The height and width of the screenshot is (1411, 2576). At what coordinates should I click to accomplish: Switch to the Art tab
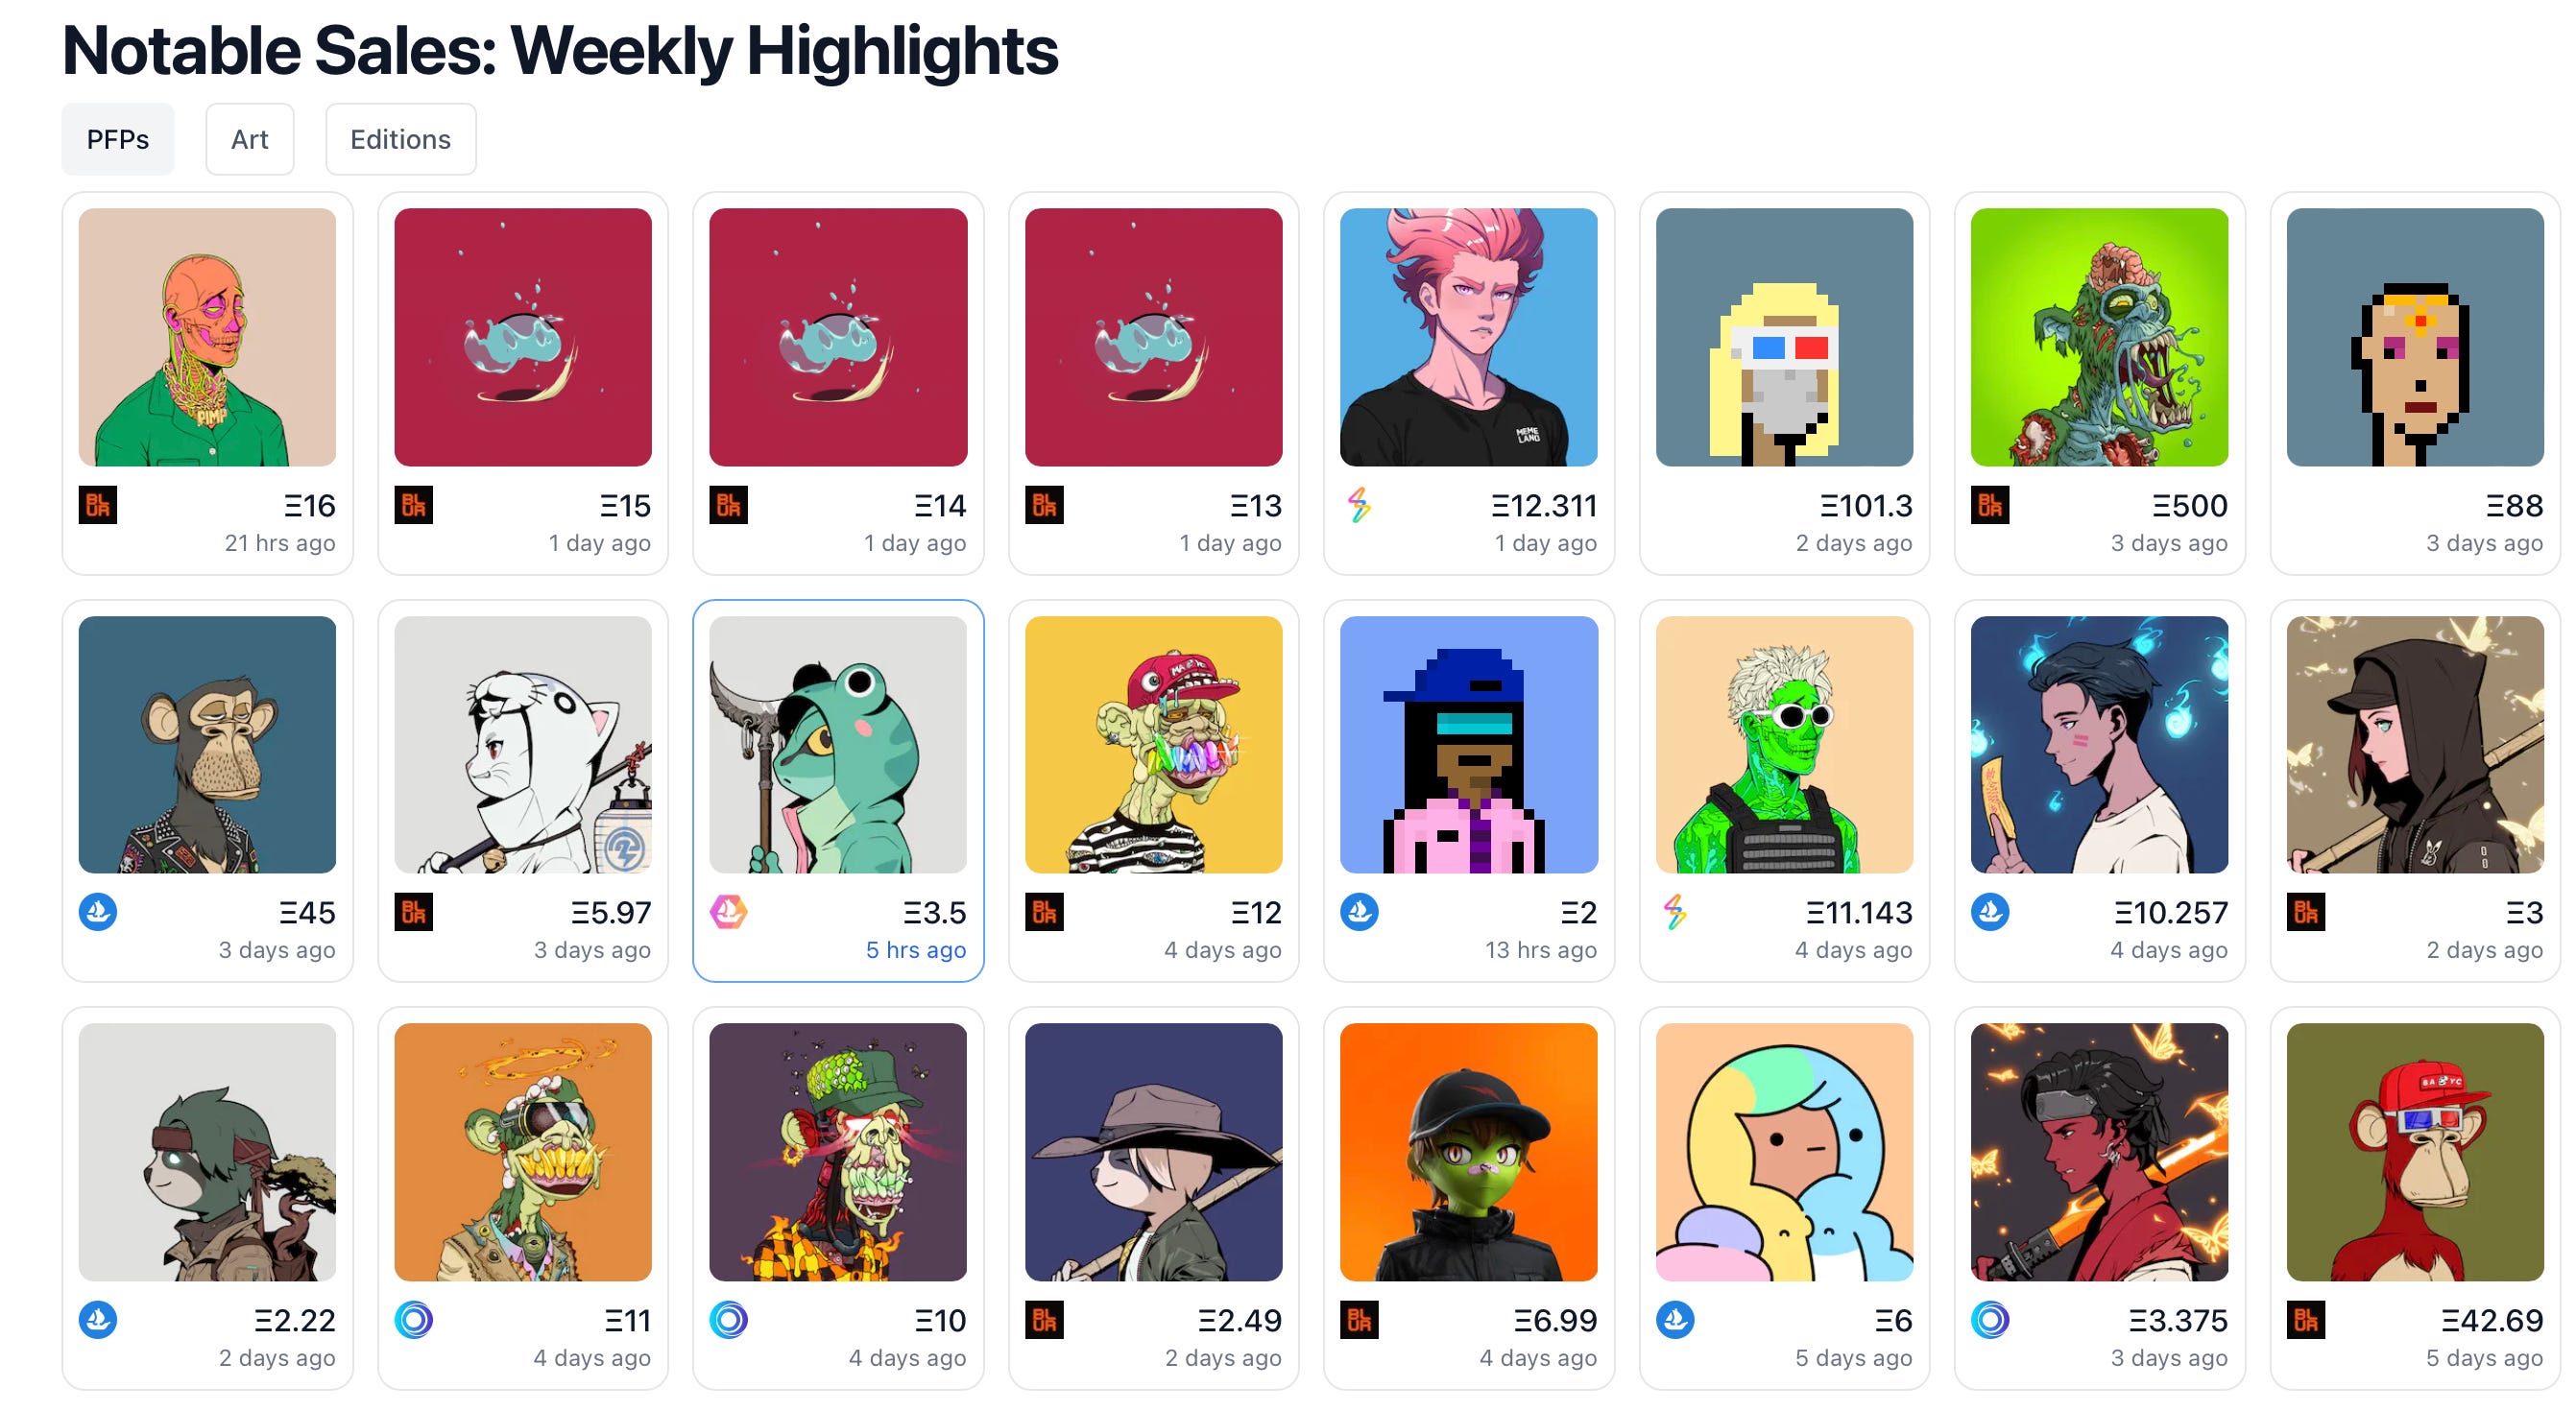[250, 139]
